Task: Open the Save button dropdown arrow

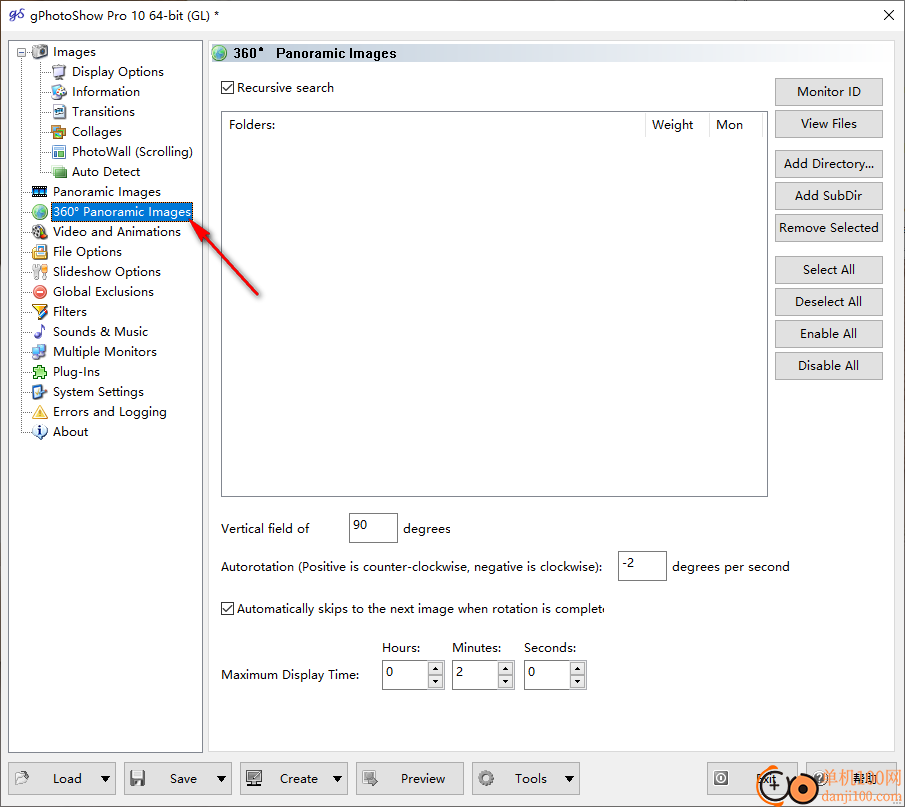Action: click(221, 779)
